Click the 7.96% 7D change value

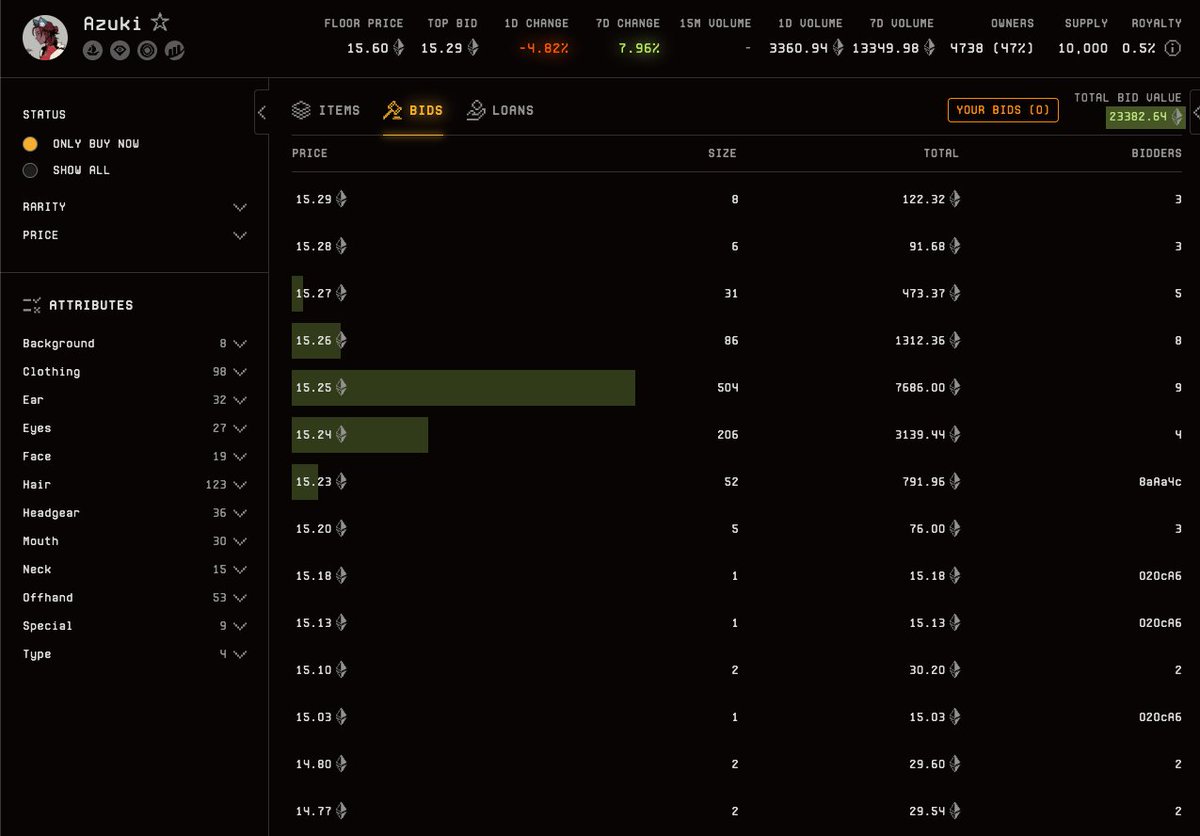pos(638,47)
